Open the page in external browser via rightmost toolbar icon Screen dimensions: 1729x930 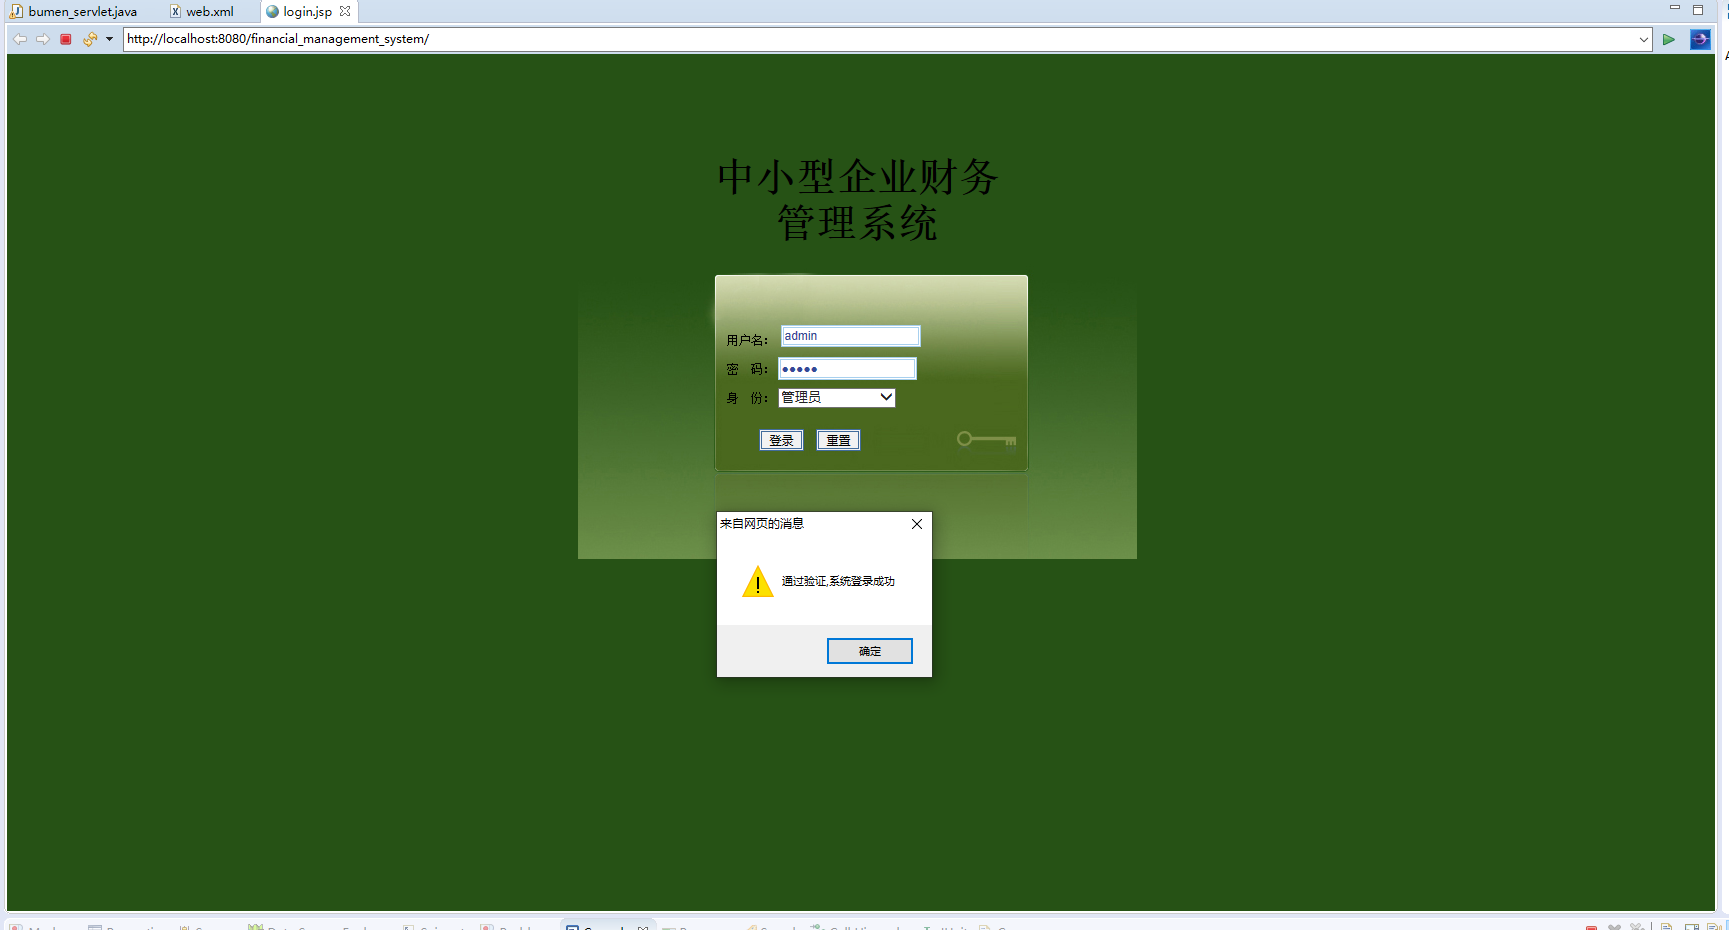[x=1700, y=39]
